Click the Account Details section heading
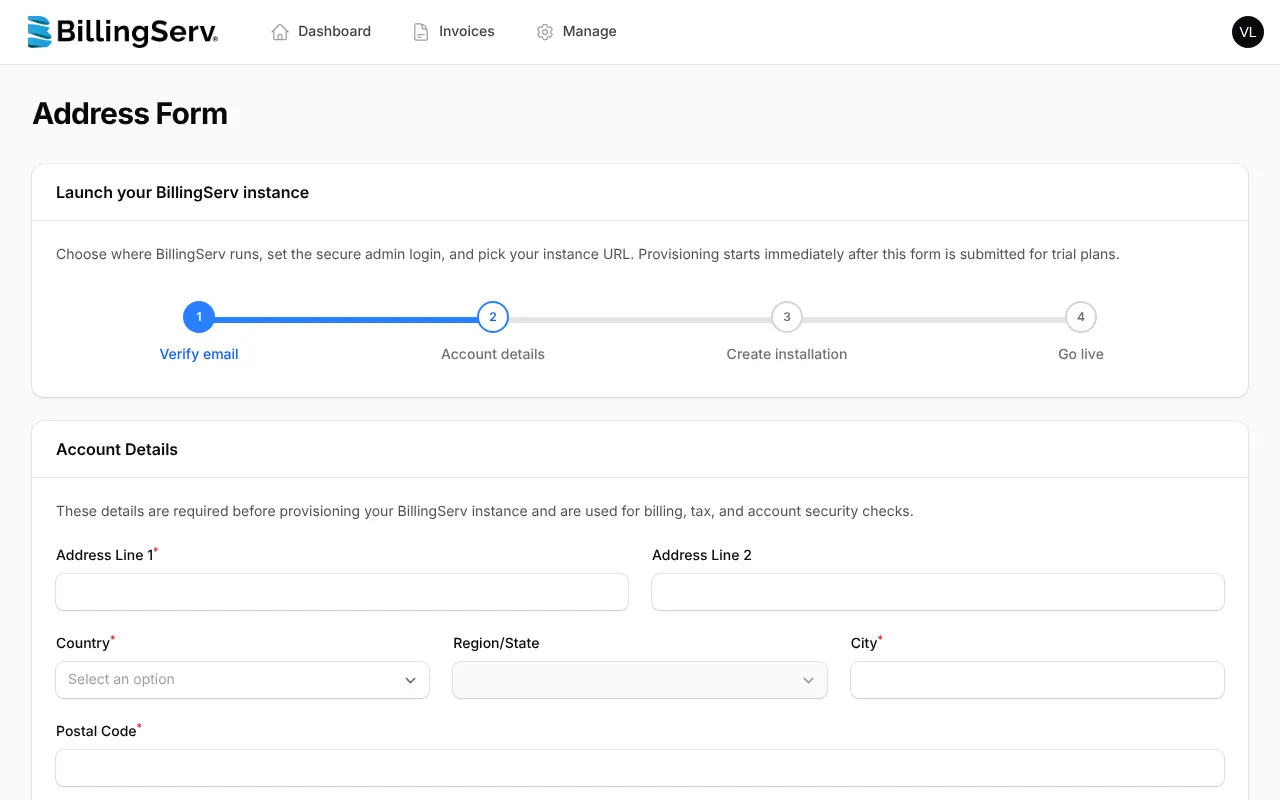Image resolution: width=1280 pixels, height=800 pixels. coord(117,450)
